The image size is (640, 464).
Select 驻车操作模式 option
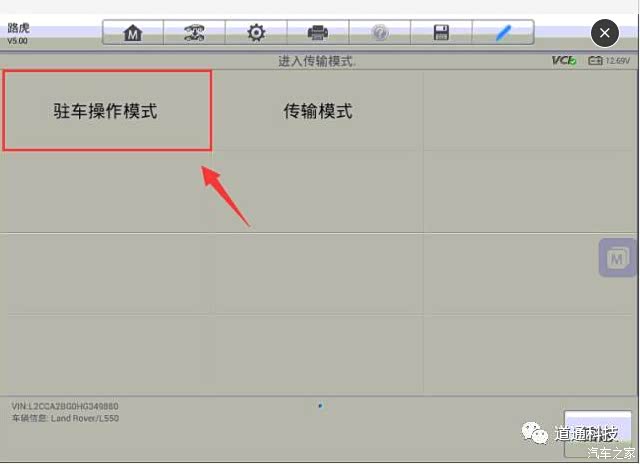tap(107, 111)
